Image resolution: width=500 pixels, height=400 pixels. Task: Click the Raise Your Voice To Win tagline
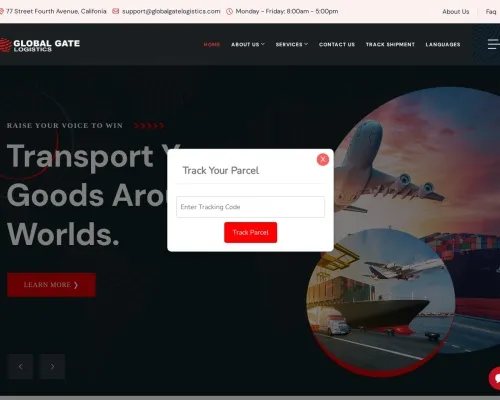65,126
